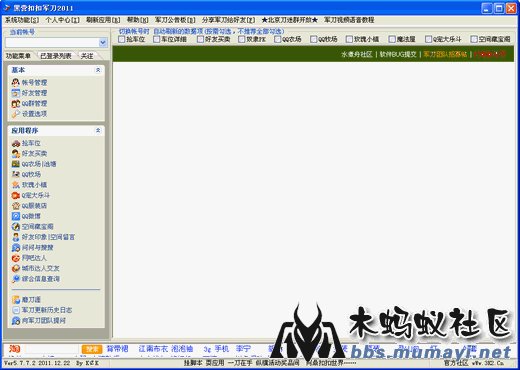Toggle the QQ农场 checkbox
The width and height of the screenshot is (520, 370).
[277, 39]
